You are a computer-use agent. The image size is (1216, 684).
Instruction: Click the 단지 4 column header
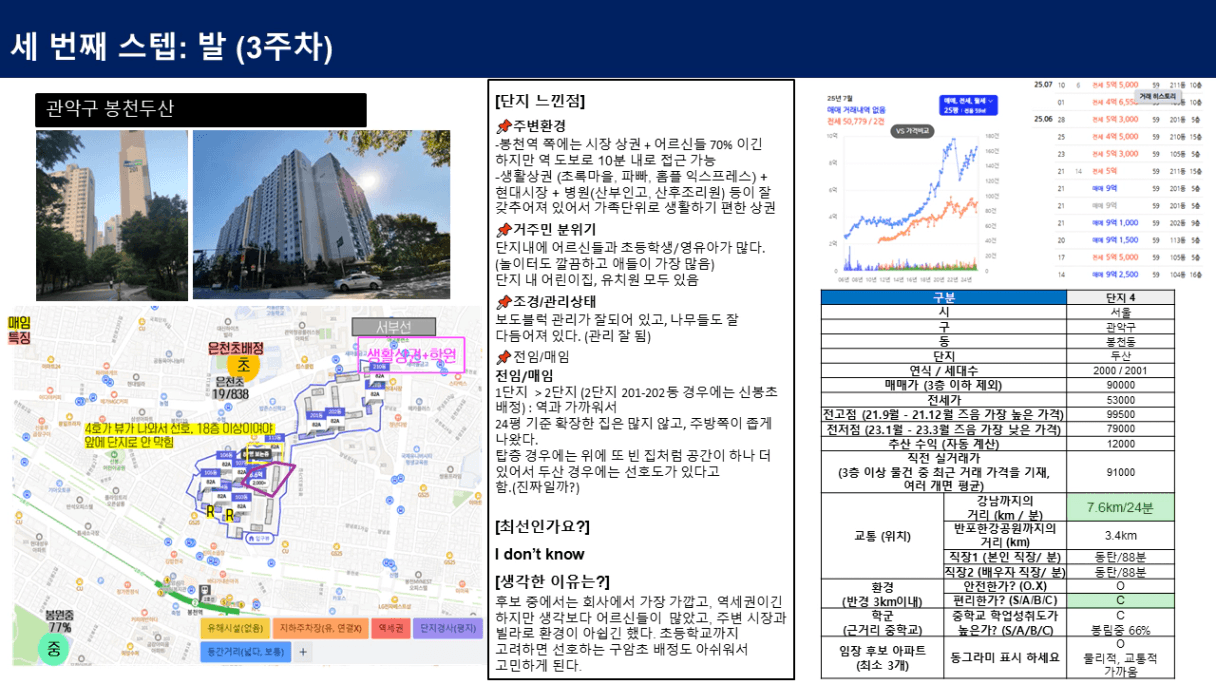point(1120,298)
